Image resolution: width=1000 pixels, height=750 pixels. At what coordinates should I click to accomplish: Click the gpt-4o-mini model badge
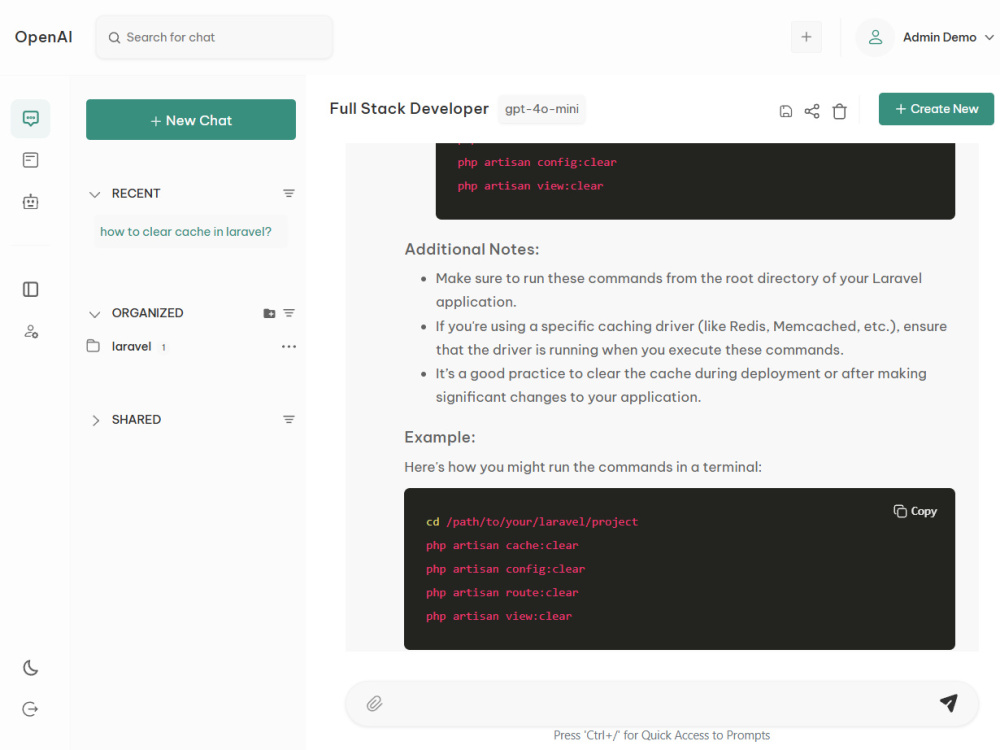(x=541, y=109)
